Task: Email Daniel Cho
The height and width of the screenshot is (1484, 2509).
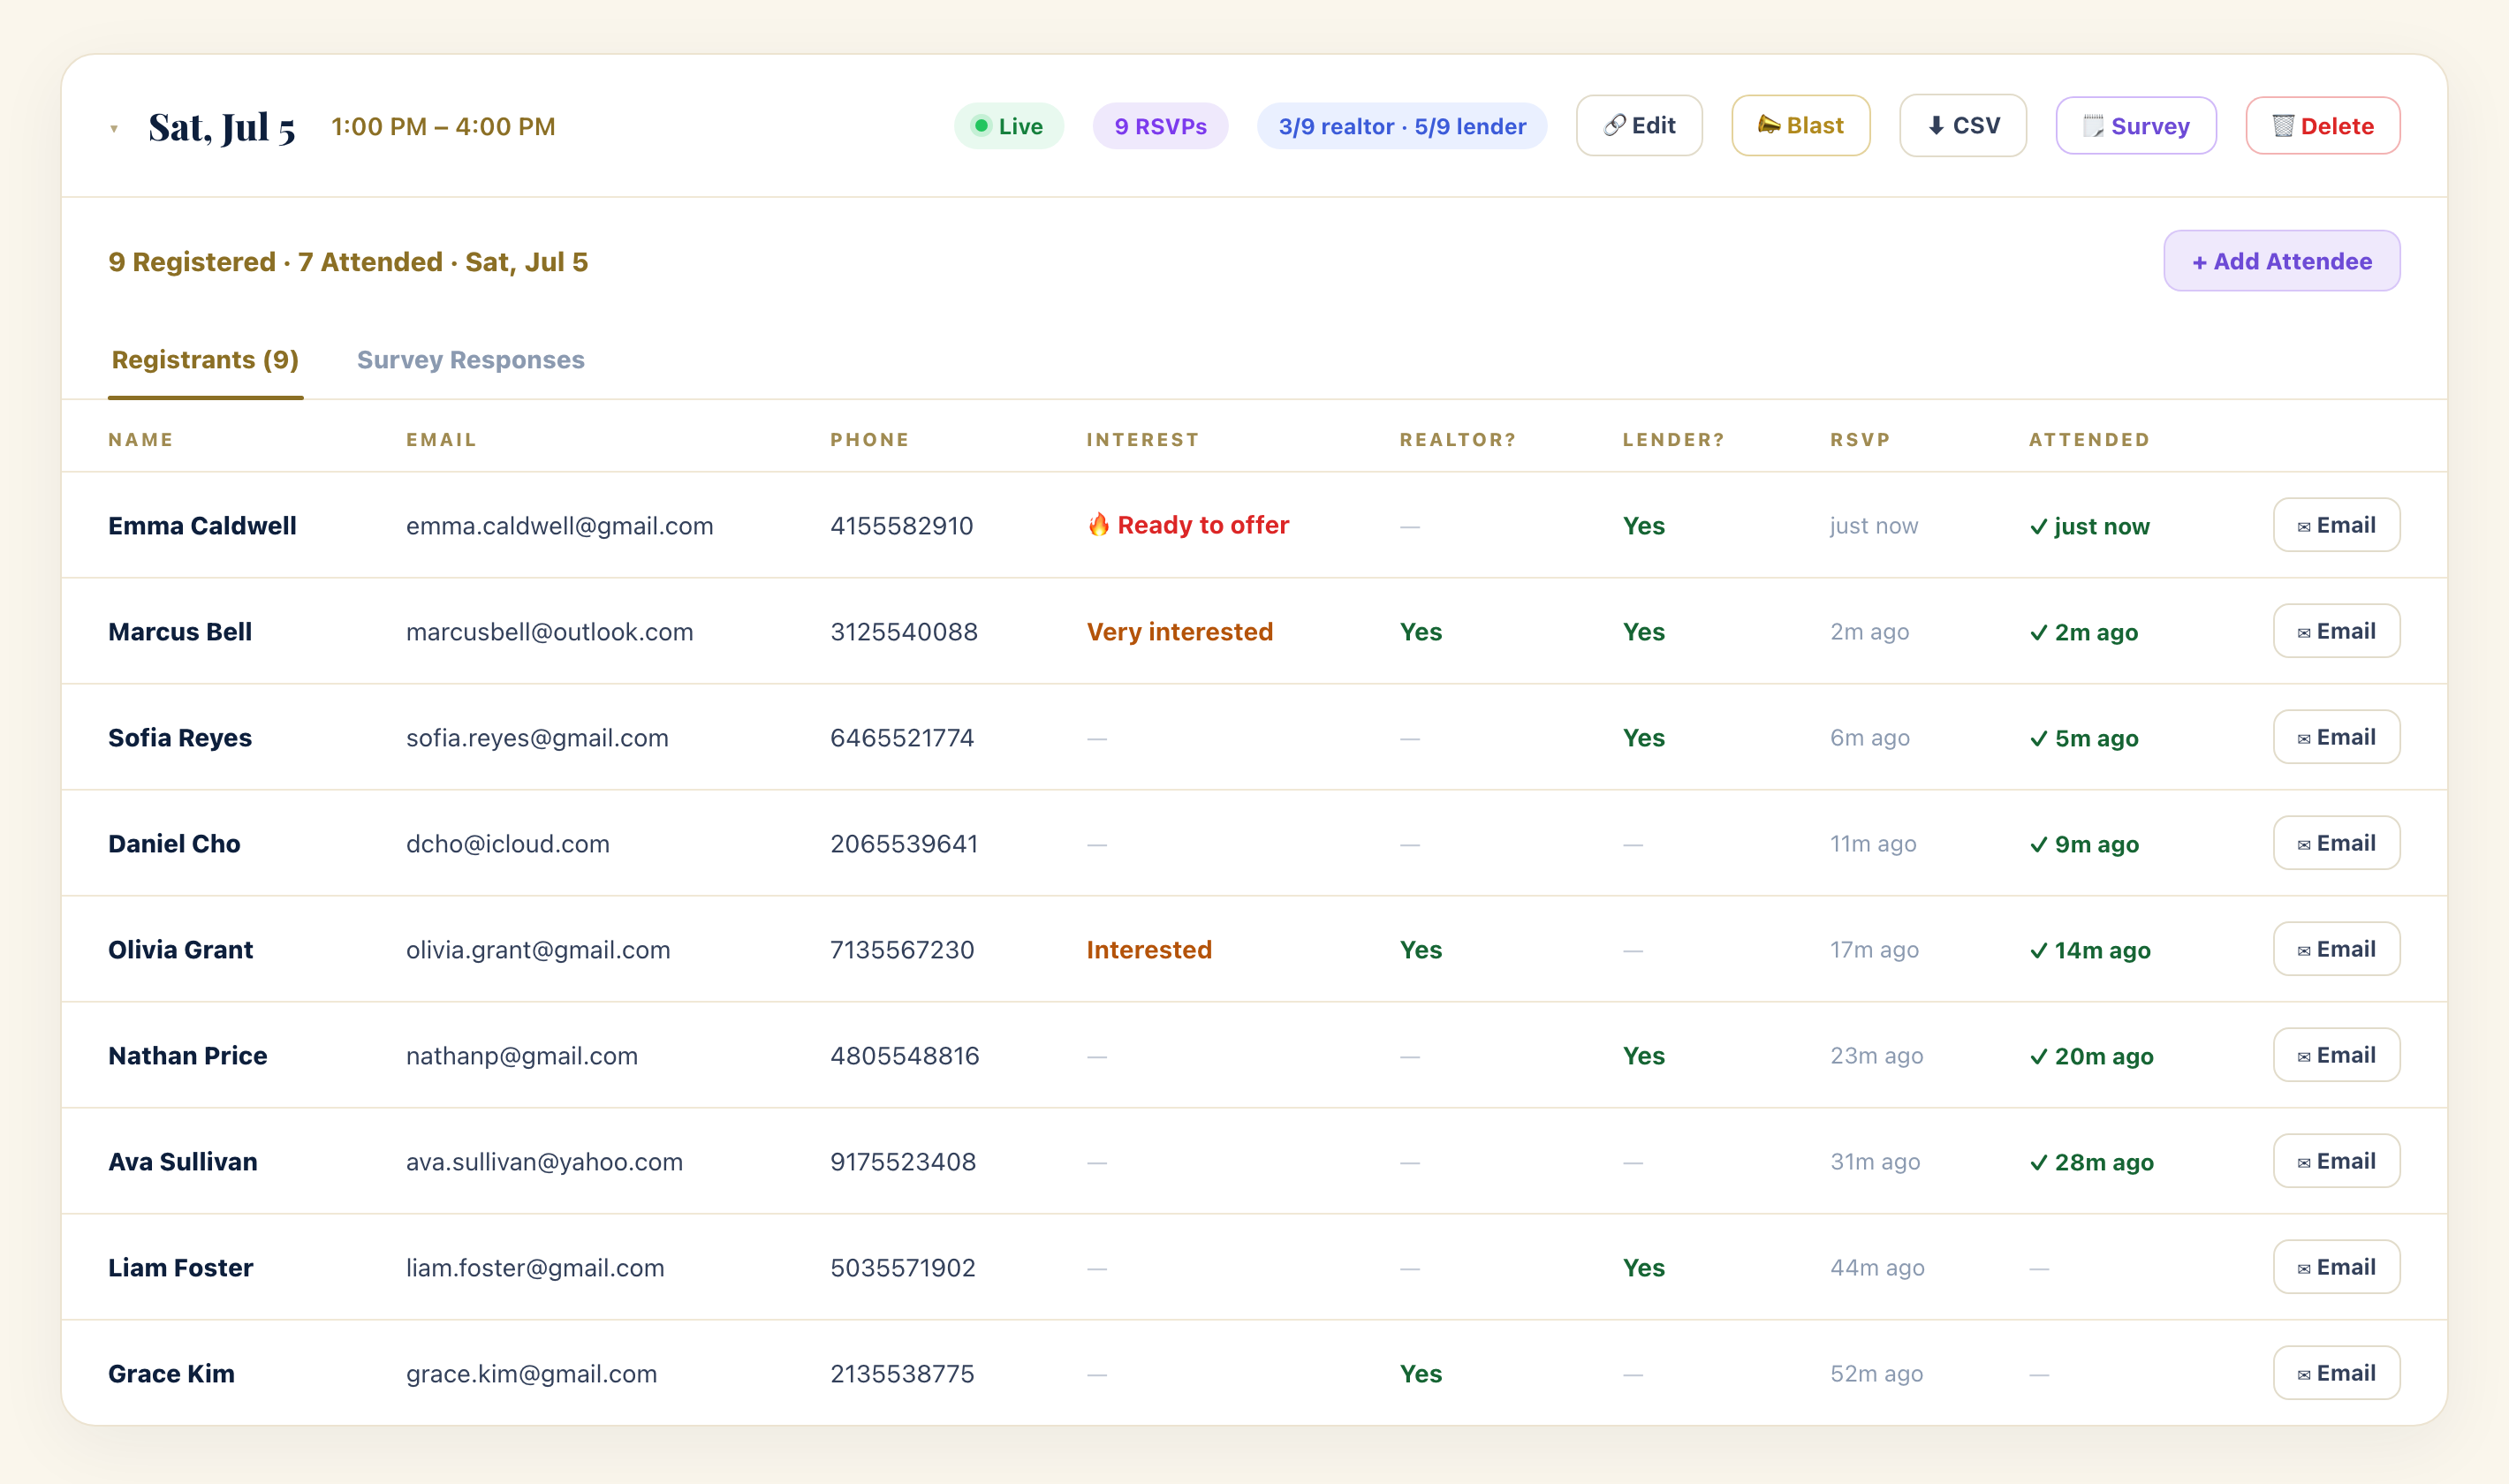Action: click(2336, 843)
